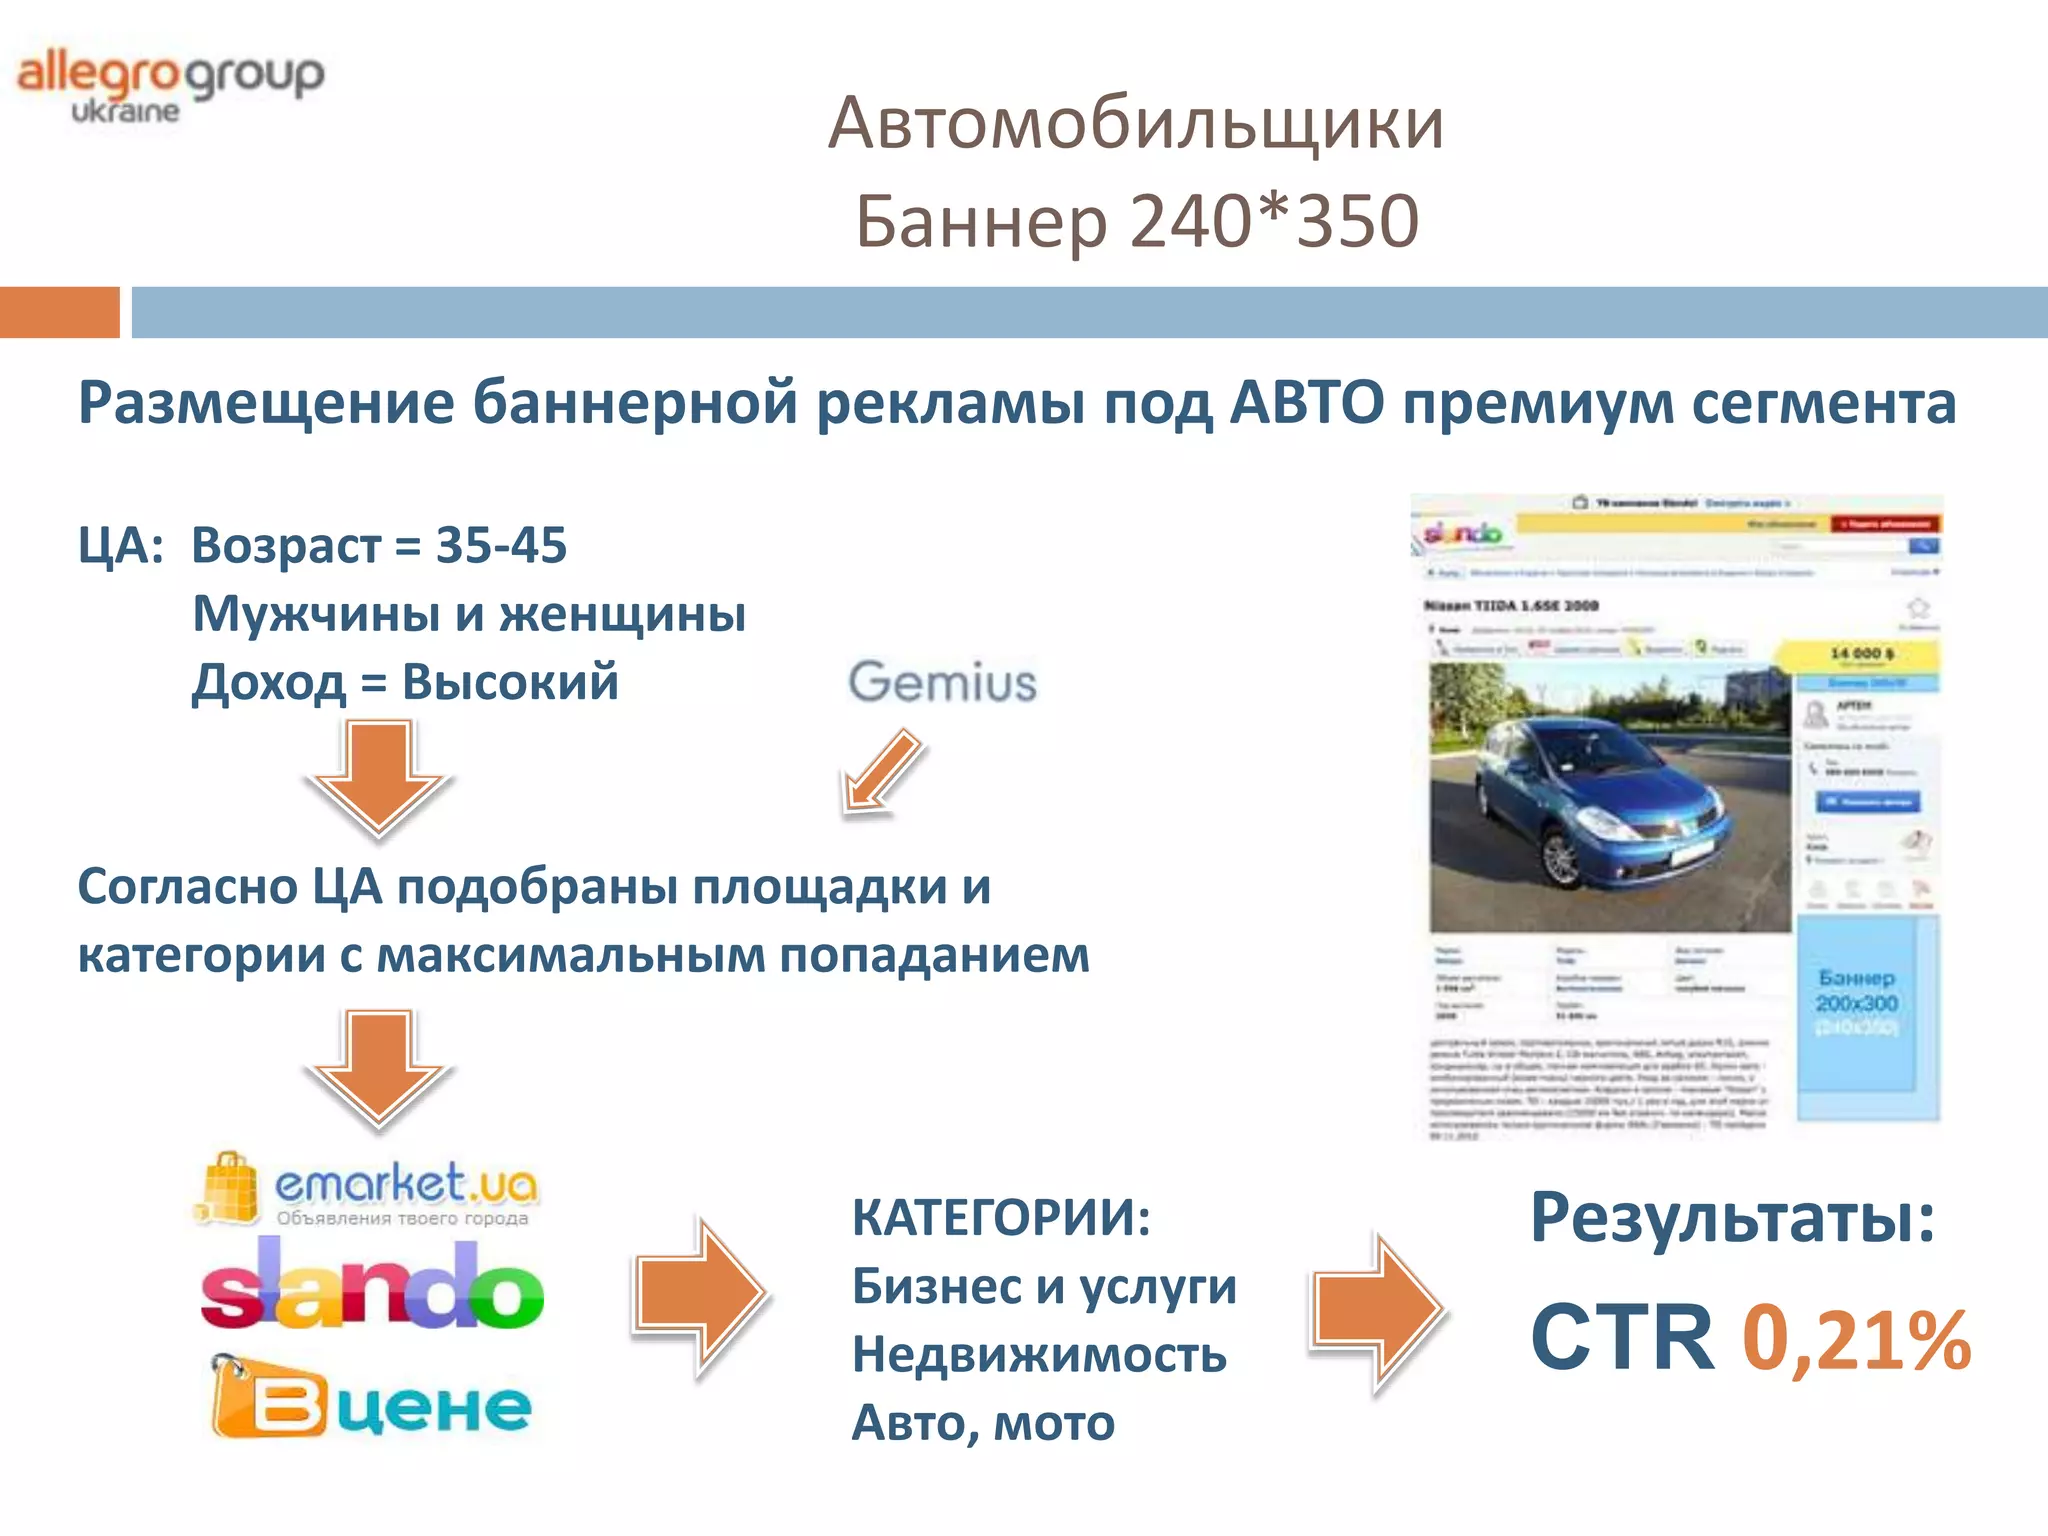Click the sentence starting 'Согласно ЦА подобраны площадки'

(x=584, y=921)
